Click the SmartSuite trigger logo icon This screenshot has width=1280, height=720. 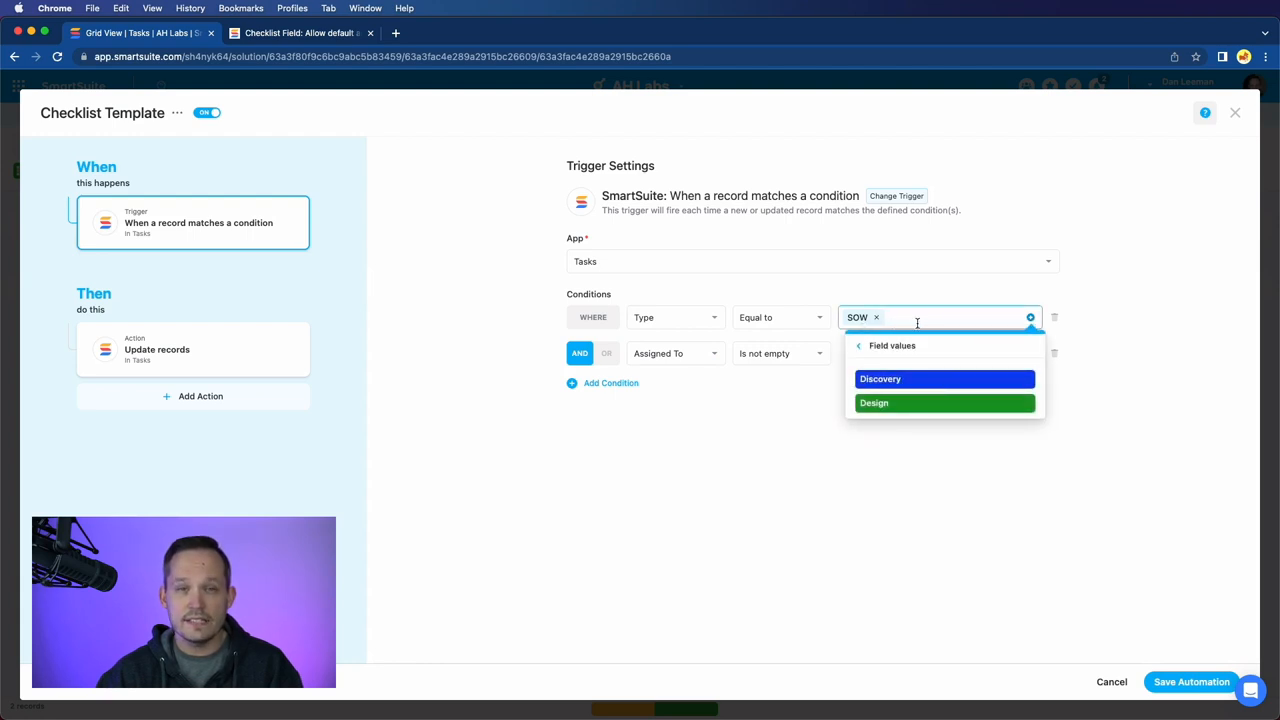(x=581, y=202)
